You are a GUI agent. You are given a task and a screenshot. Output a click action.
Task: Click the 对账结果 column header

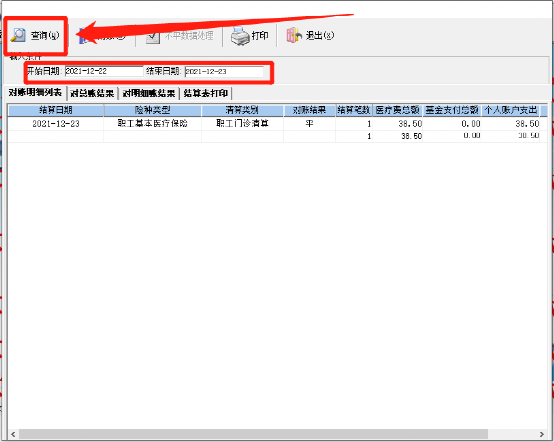tap(310, 110)
